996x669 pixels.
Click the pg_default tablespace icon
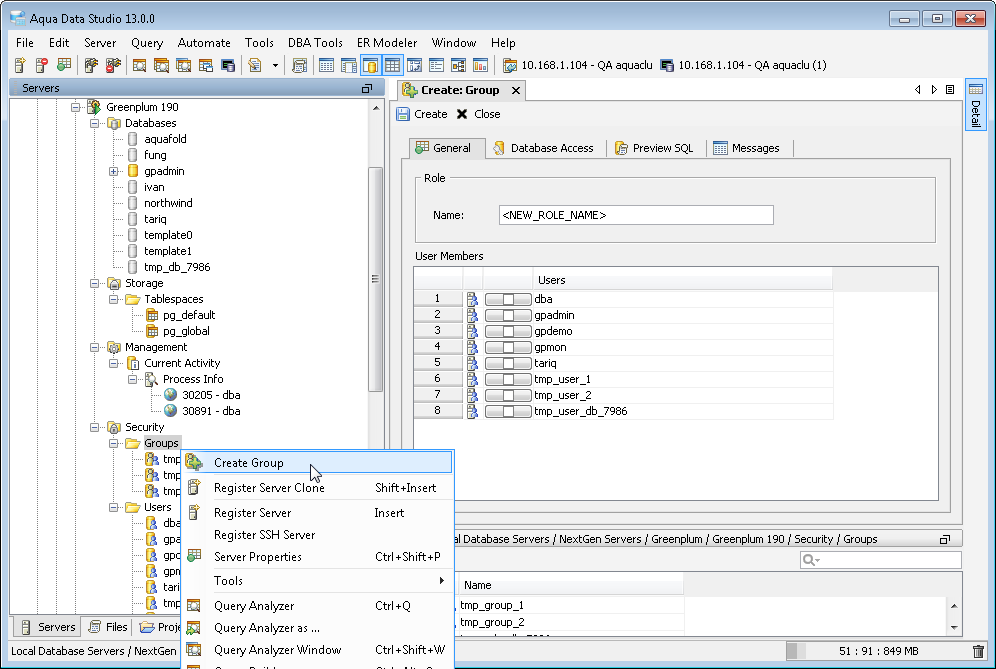[x=151, y=315]
